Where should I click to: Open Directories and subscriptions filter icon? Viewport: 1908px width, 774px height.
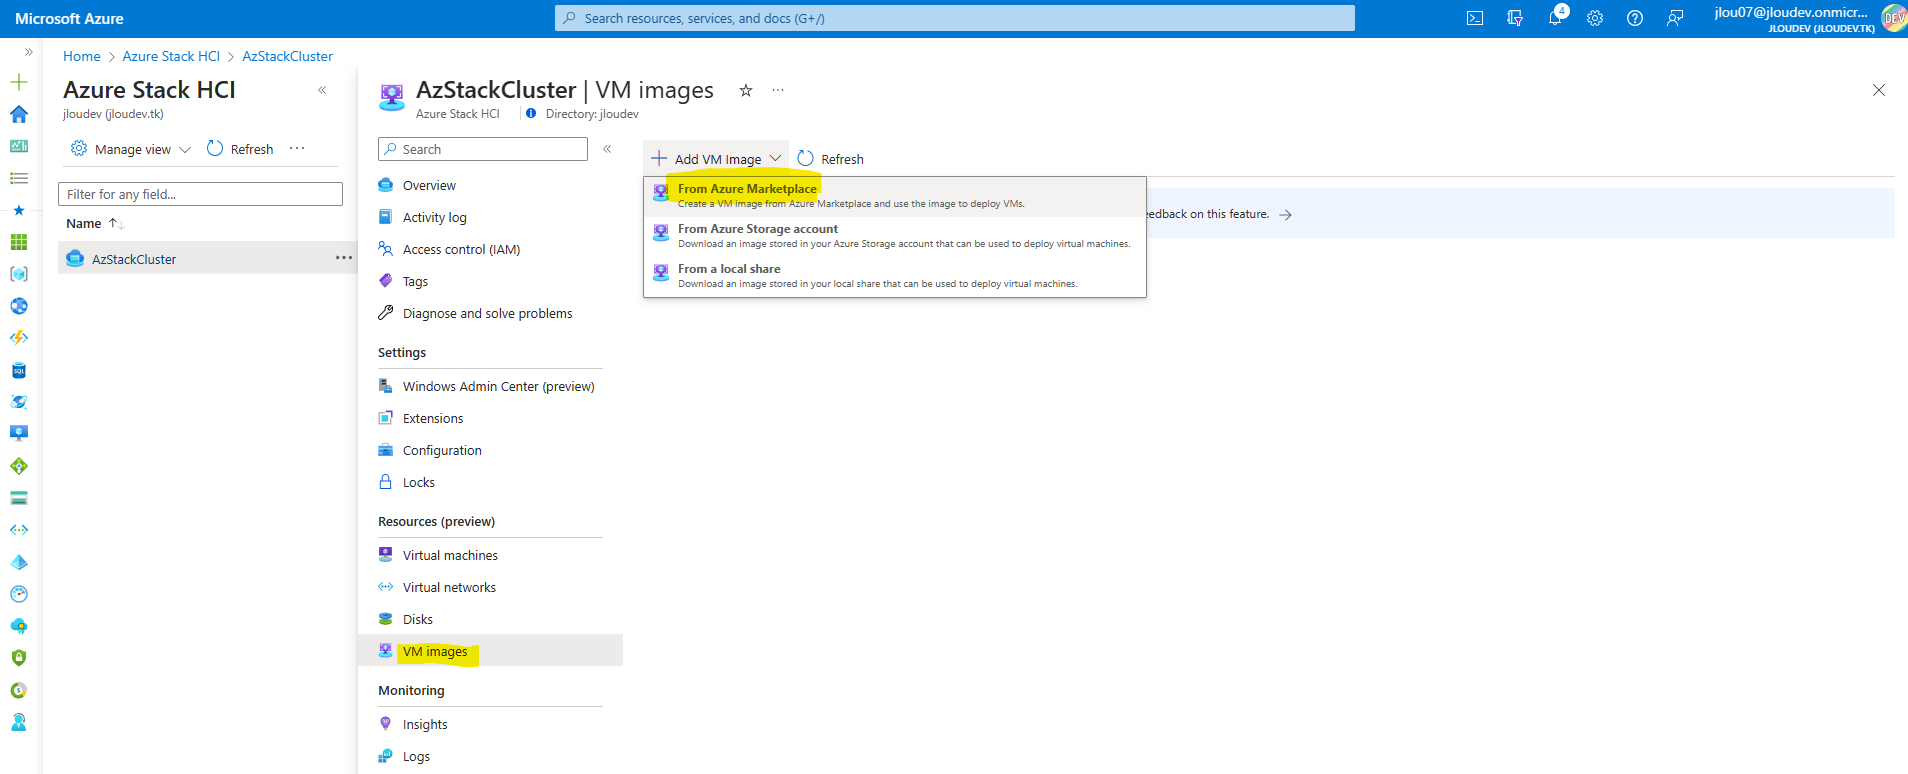click(1515, 18)
